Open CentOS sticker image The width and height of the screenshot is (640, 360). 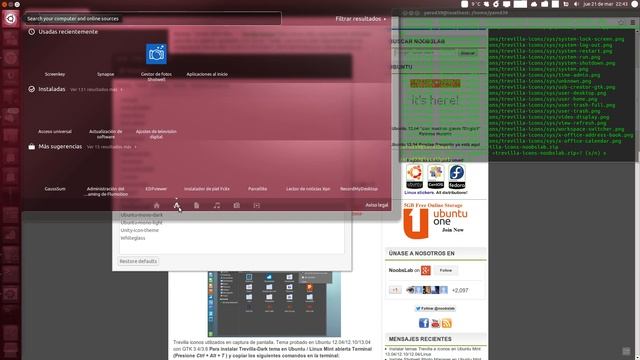pos(436,177)
